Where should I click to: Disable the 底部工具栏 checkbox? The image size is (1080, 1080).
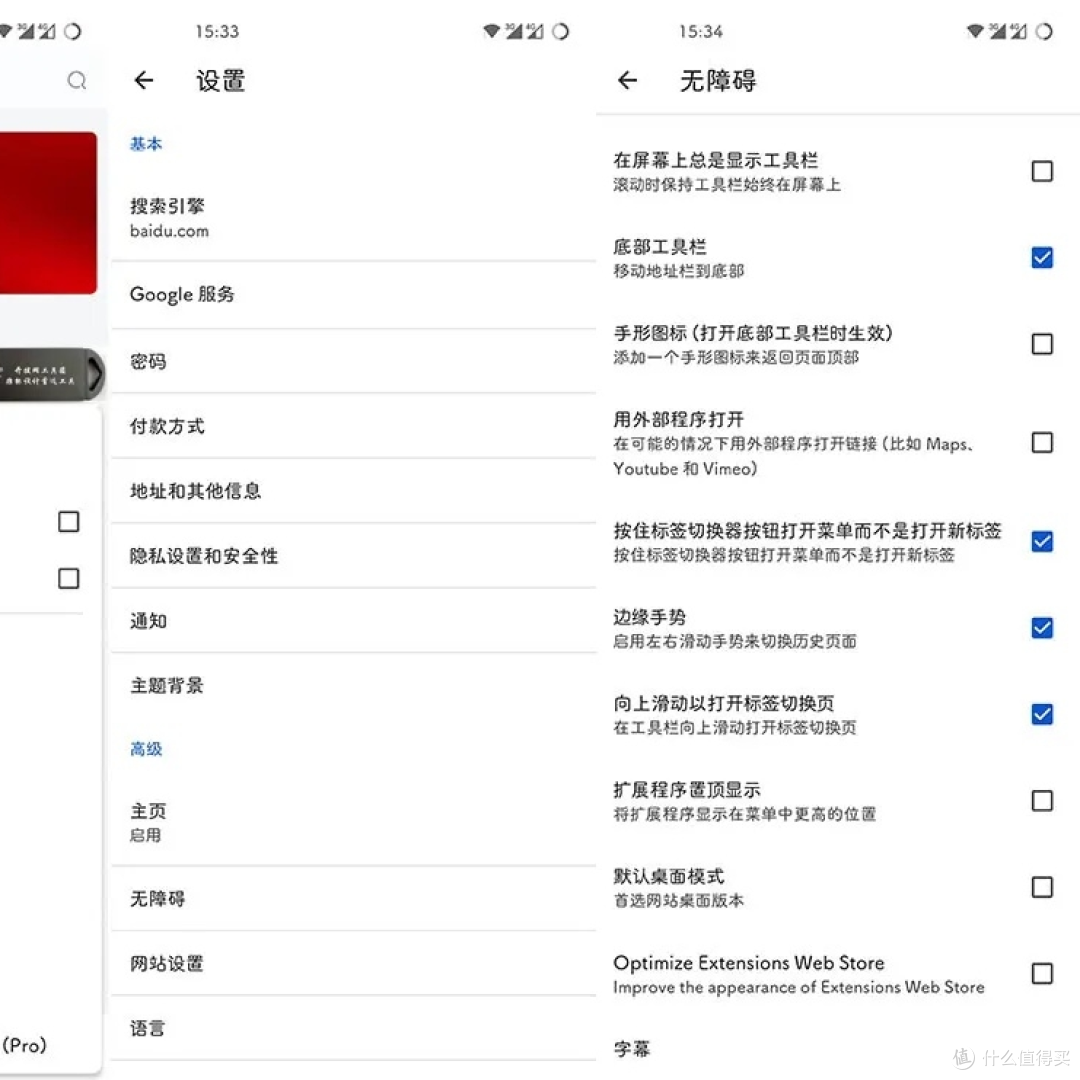(x=1042, y=257)
